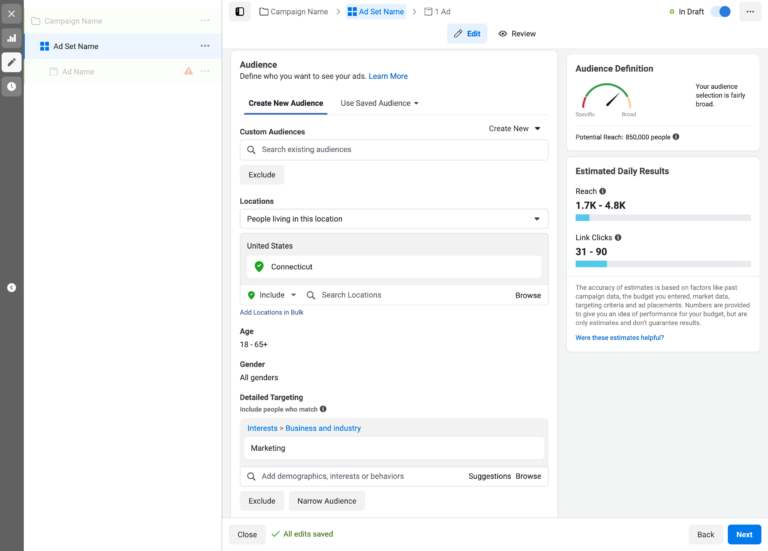768x551 pixels.
Task: Click the blue Next button
Action: (x=744, y=534)
